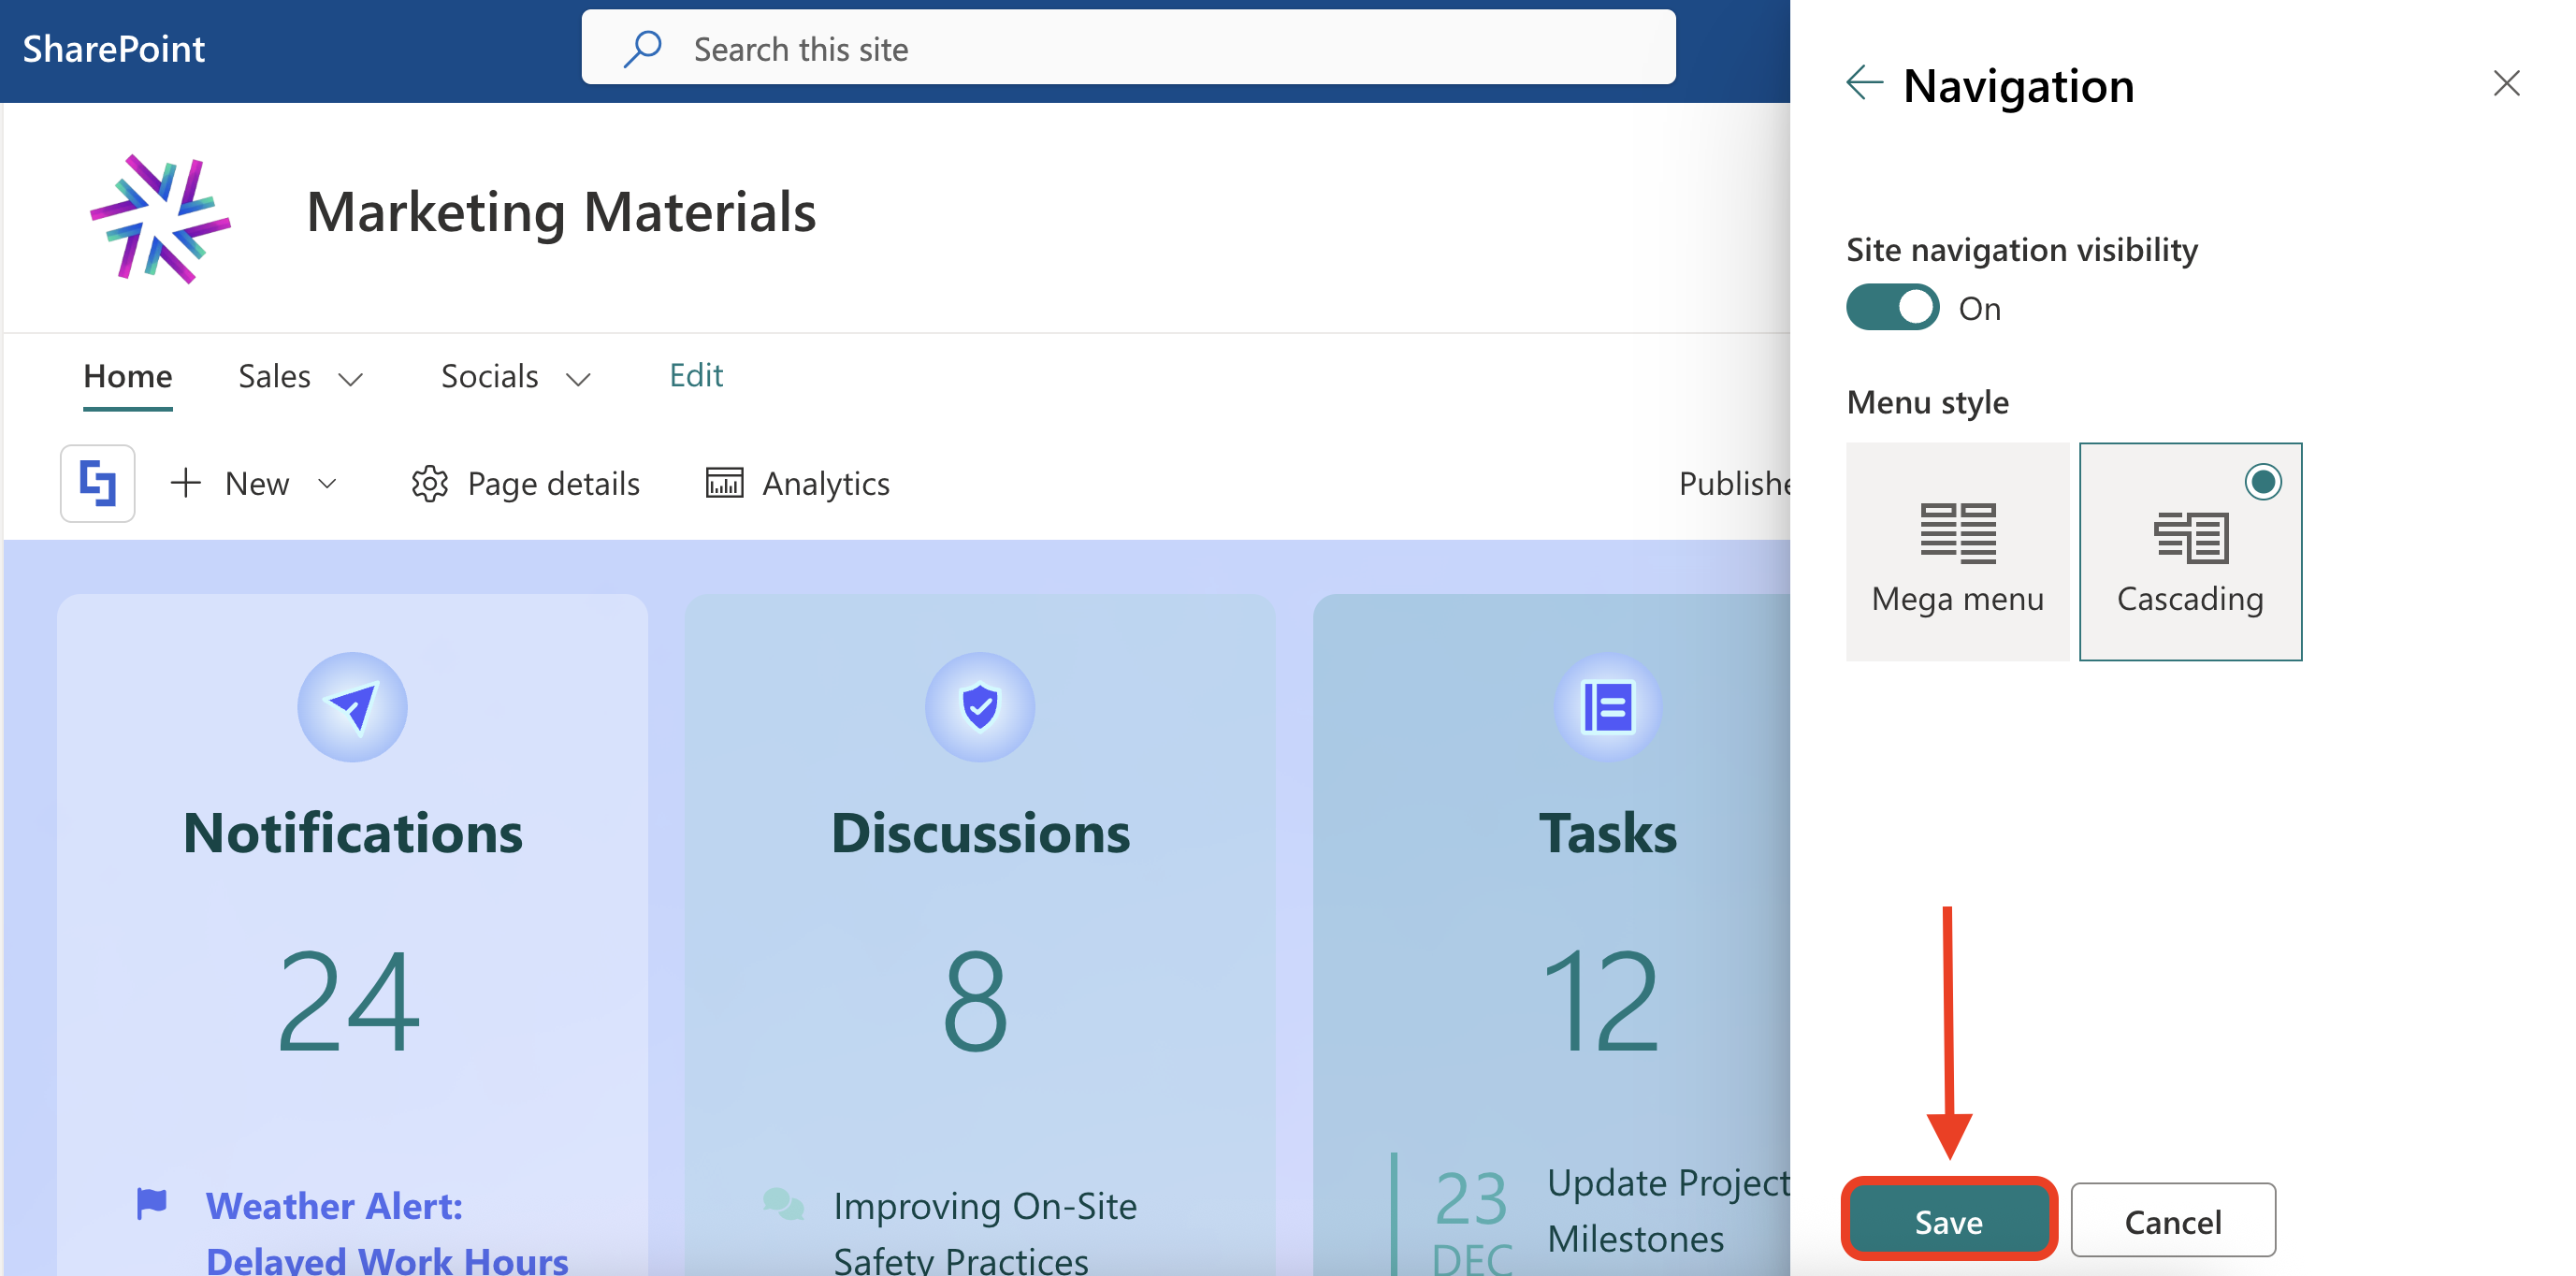
Task: Click the search magnifier icon
Action: point(642,48)
